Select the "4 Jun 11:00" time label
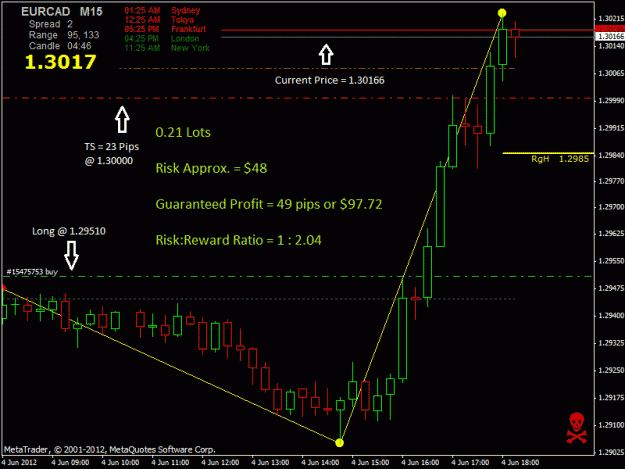Screen dimensions: 625x469 pyautogui.click(x=170, y=462)
